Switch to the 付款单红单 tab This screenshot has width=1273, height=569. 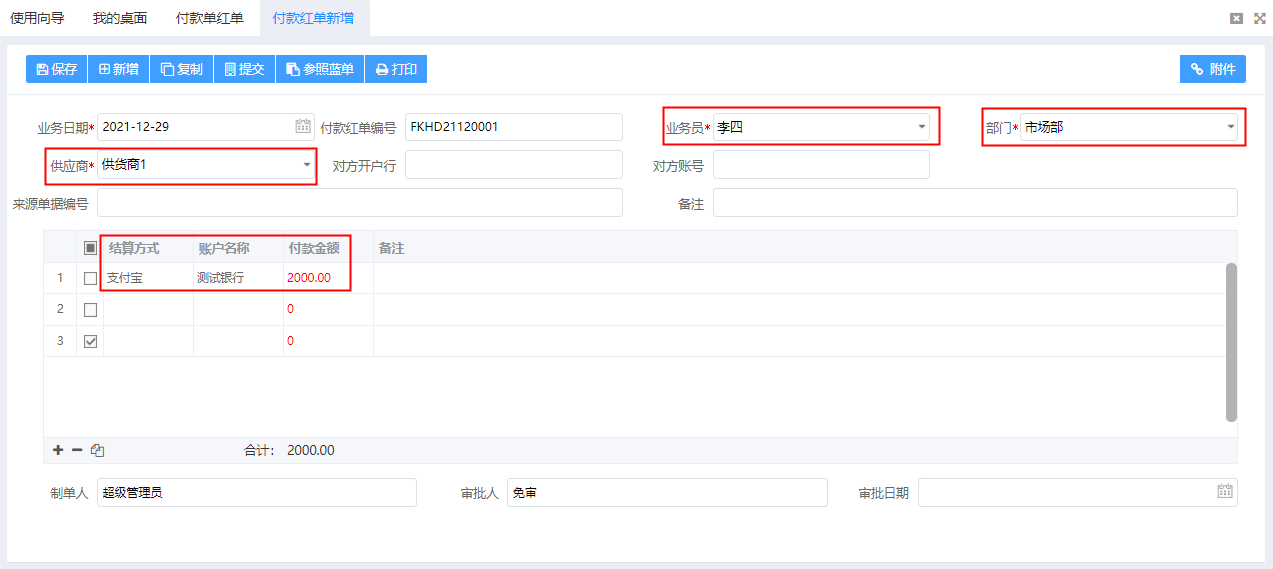pos(209,18)
